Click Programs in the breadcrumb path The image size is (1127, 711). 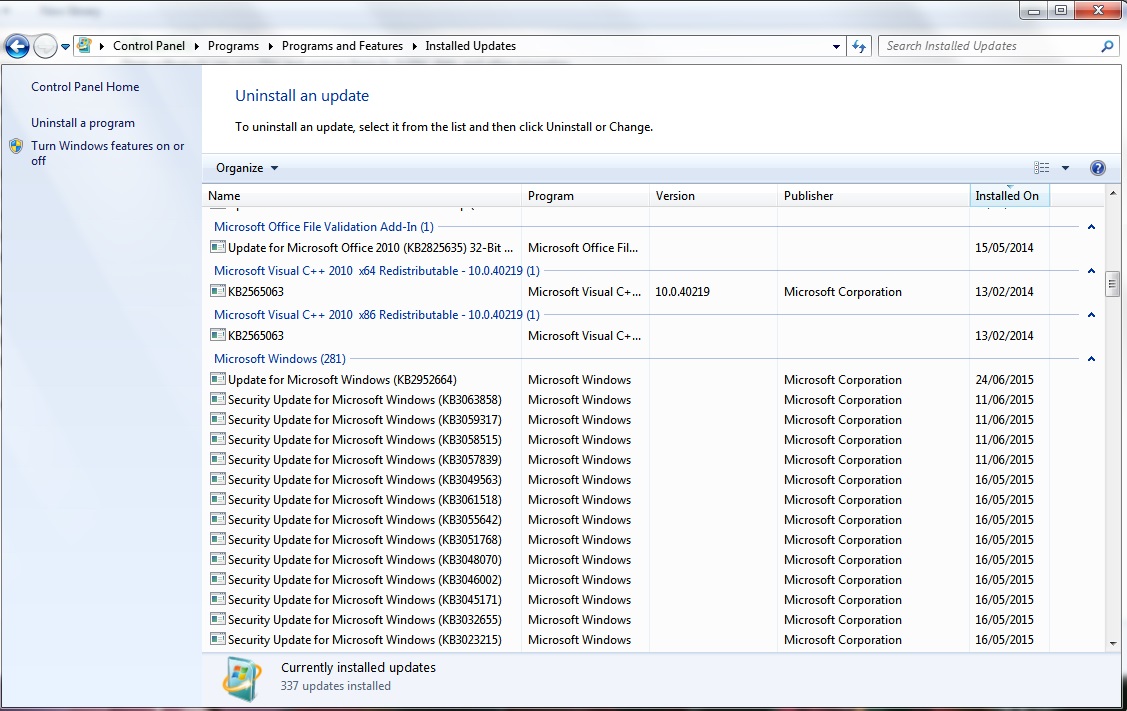[x=233, y=46]
